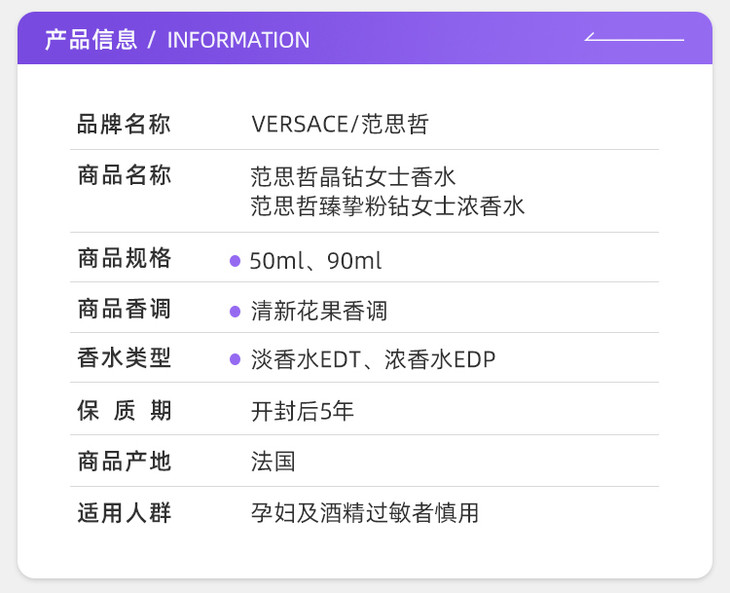Select the VERSACE/范思哲 brand value
730x593 pixels.
pyautogui.click(x=340, y=125)
